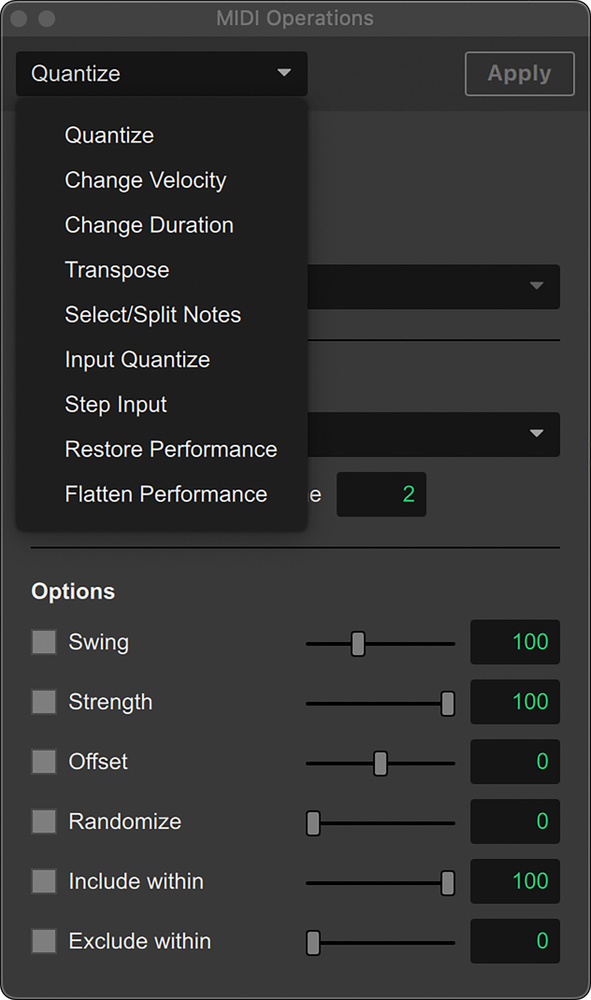Check the Exclude within option
Screen dimensions: 591x1000
[43, 941]
